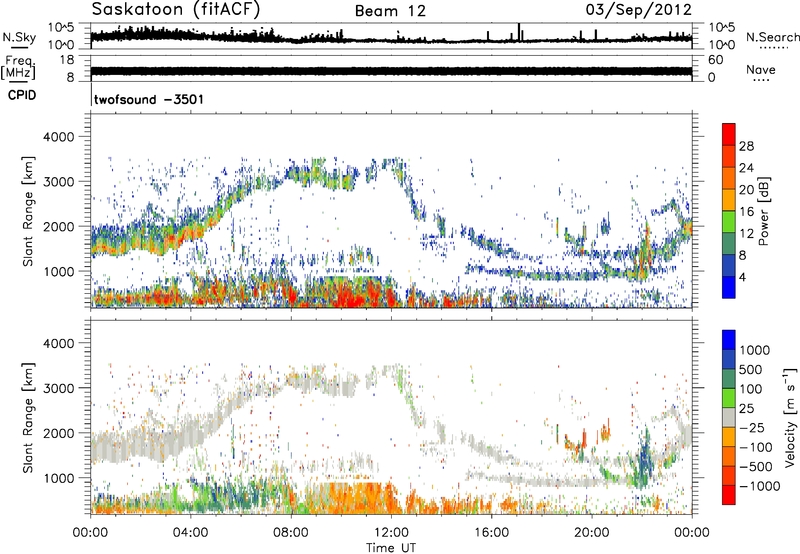This screenshot has width=800, height=554.
Task: Click the "20" Power colorbar label
Action: pyautogui.click(x=746, y=190)
